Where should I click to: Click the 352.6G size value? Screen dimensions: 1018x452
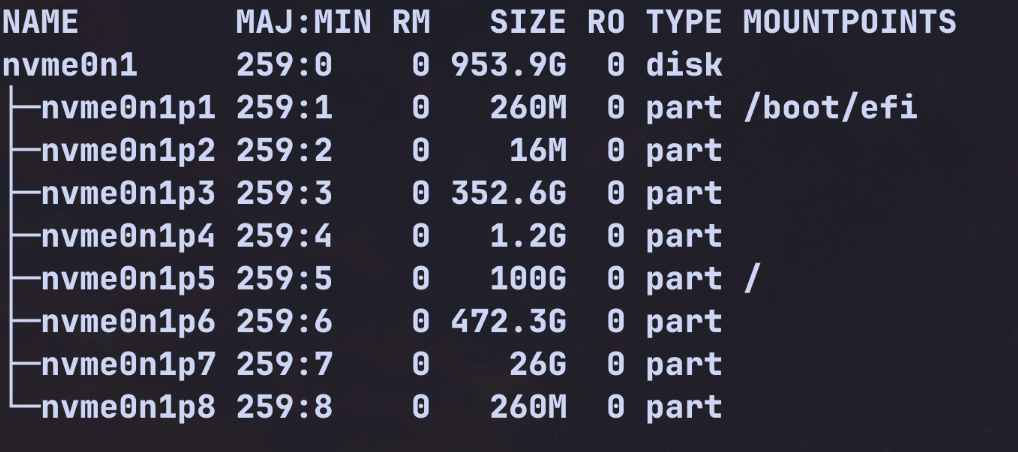click(508, 194)
